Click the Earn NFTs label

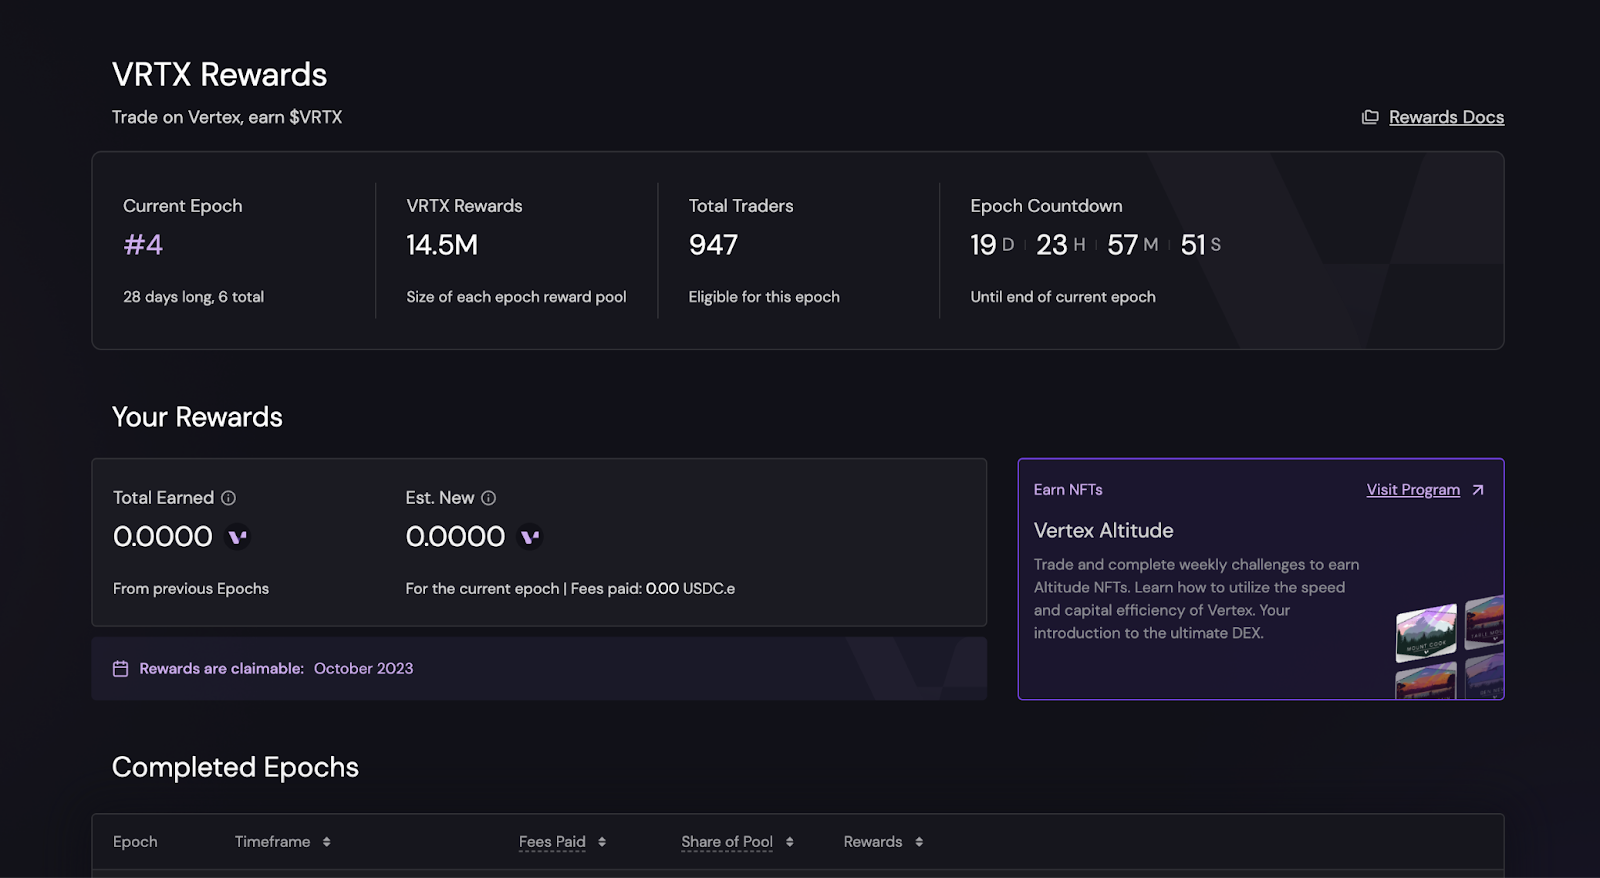[1068, 490]
